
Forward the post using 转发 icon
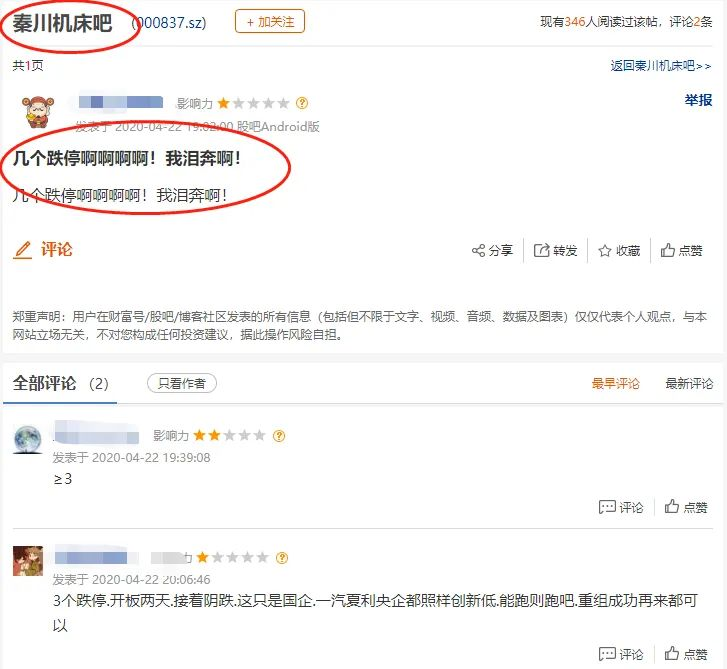(541, 251)
